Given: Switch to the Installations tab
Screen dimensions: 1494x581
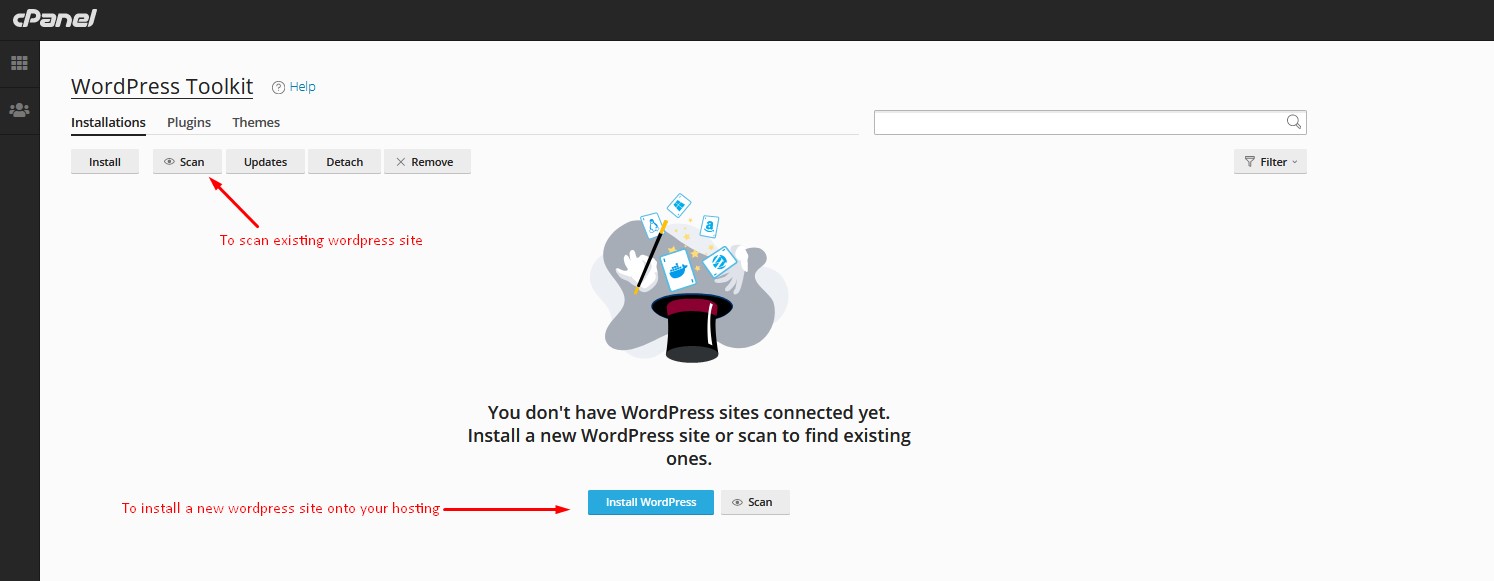Looking at the screenshot, I should point(108,122).
